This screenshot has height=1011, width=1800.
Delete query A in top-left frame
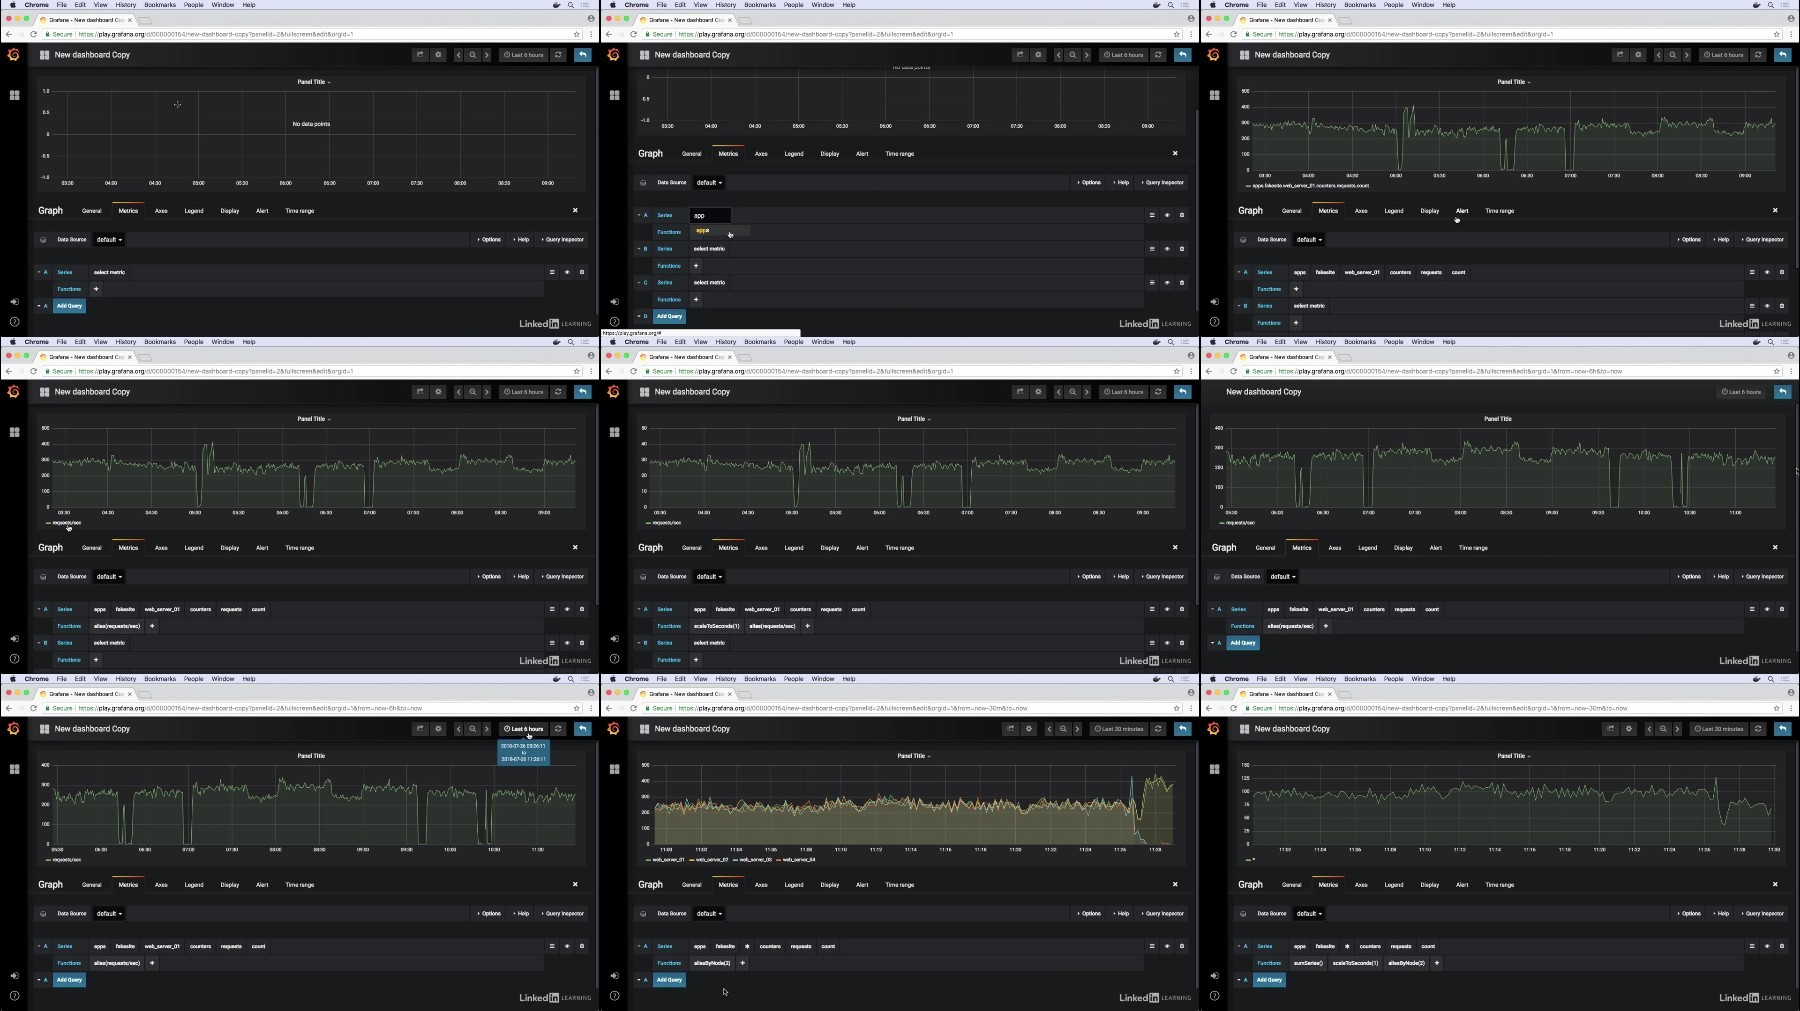[582, 272]
